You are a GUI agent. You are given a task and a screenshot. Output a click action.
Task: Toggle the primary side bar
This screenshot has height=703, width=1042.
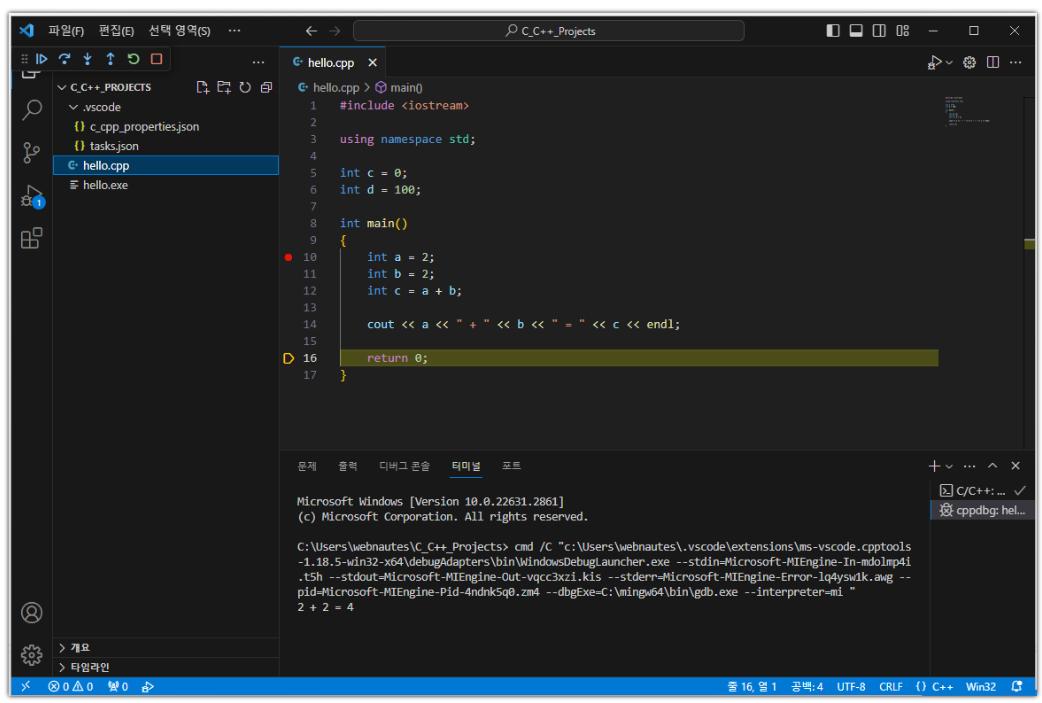[833, 31]
